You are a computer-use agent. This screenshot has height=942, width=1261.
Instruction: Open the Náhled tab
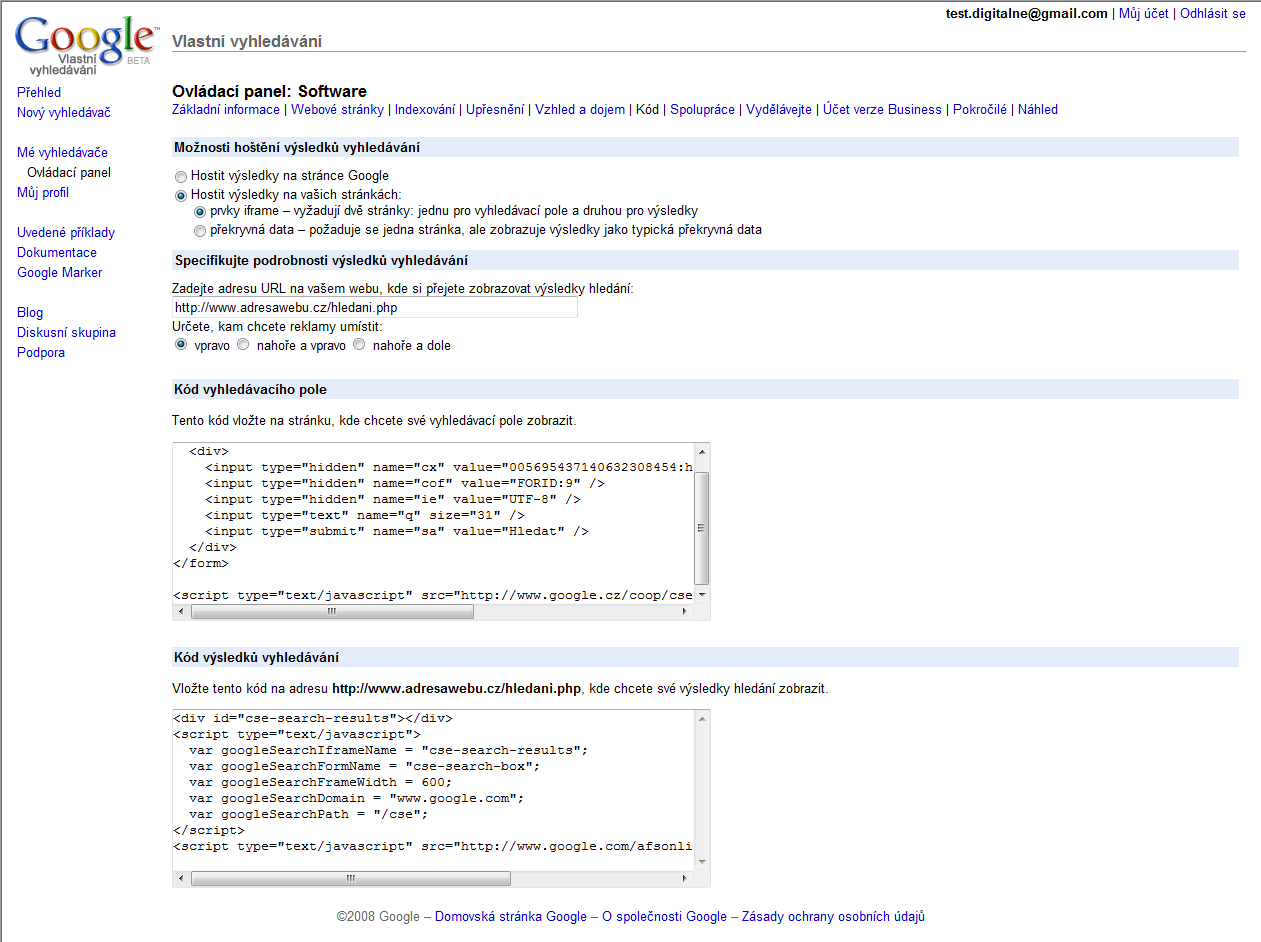coord(1038,110)
